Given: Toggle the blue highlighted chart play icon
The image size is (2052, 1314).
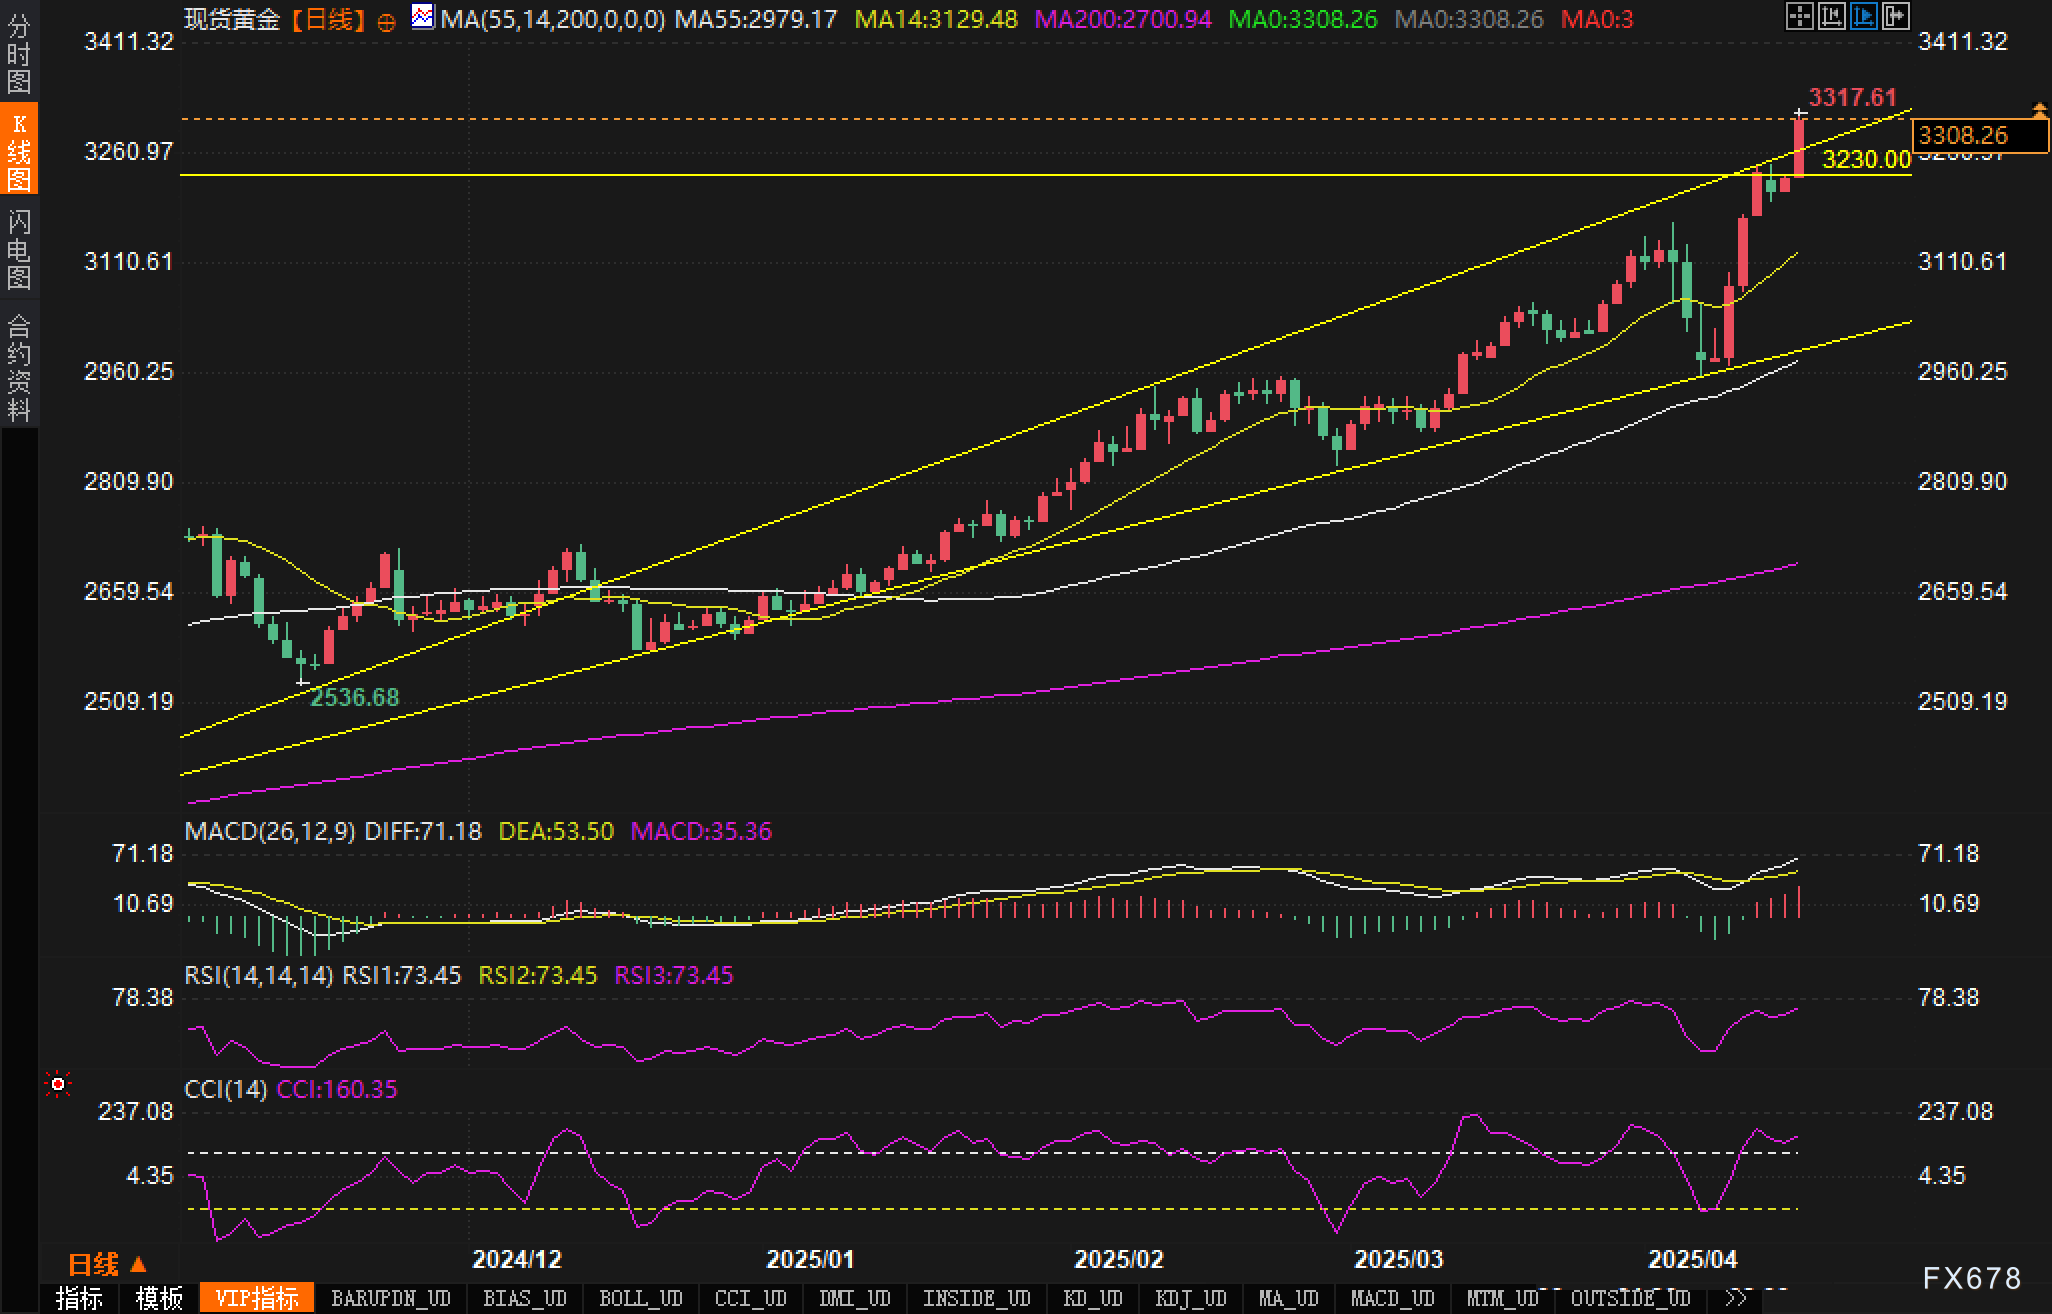Looking at the screenshot, I should (1863, 16).
